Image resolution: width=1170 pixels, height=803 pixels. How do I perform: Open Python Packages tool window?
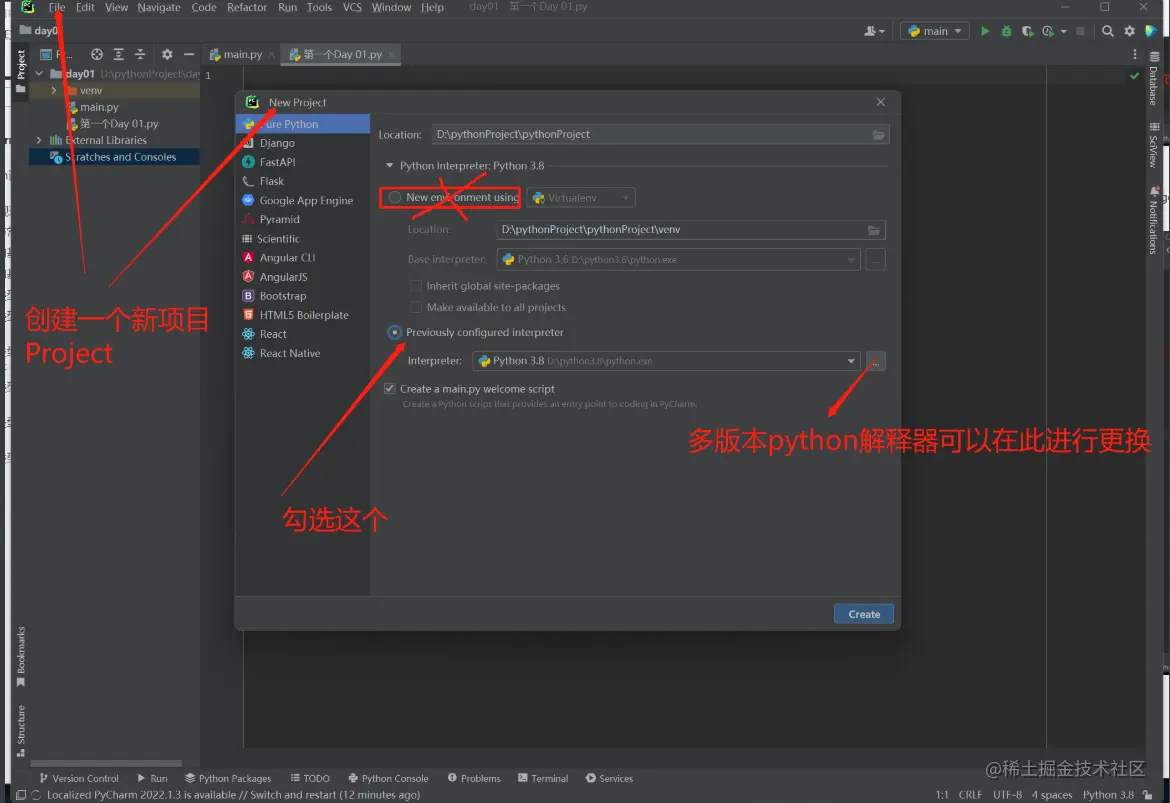coord(228,778)
